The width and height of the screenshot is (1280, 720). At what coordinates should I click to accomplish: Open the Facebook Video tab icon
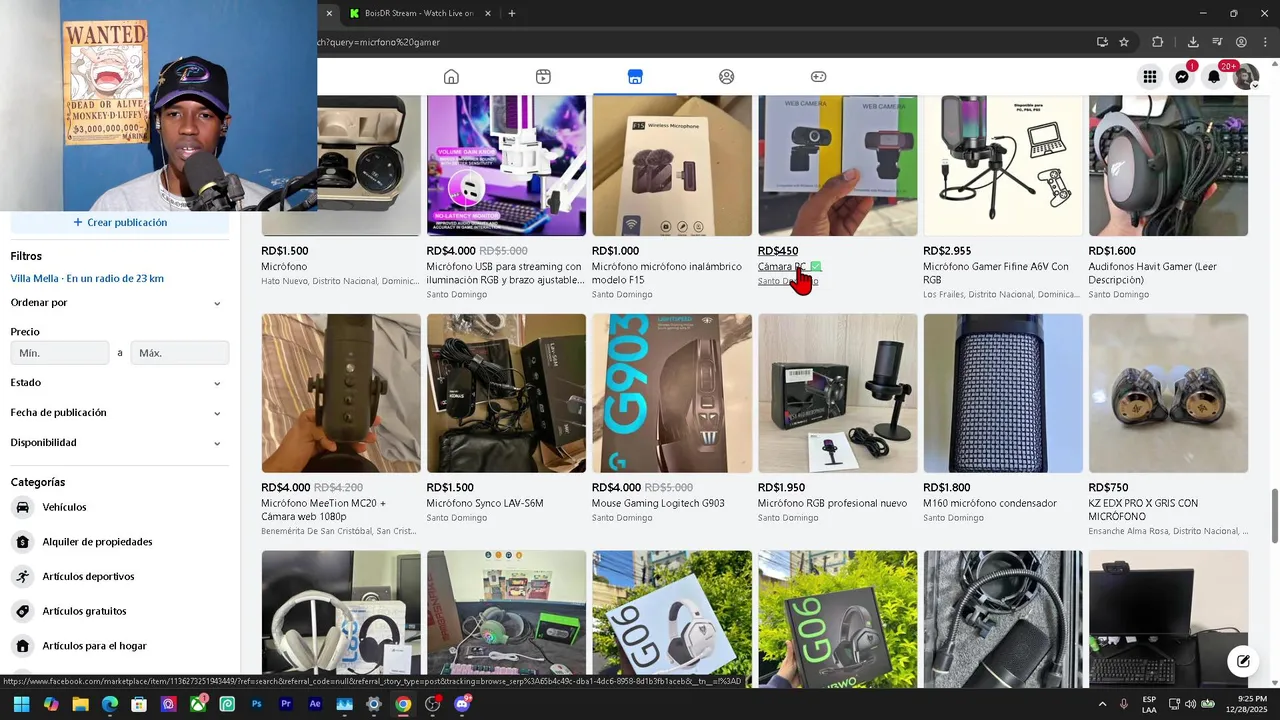(x=543, y=77)
